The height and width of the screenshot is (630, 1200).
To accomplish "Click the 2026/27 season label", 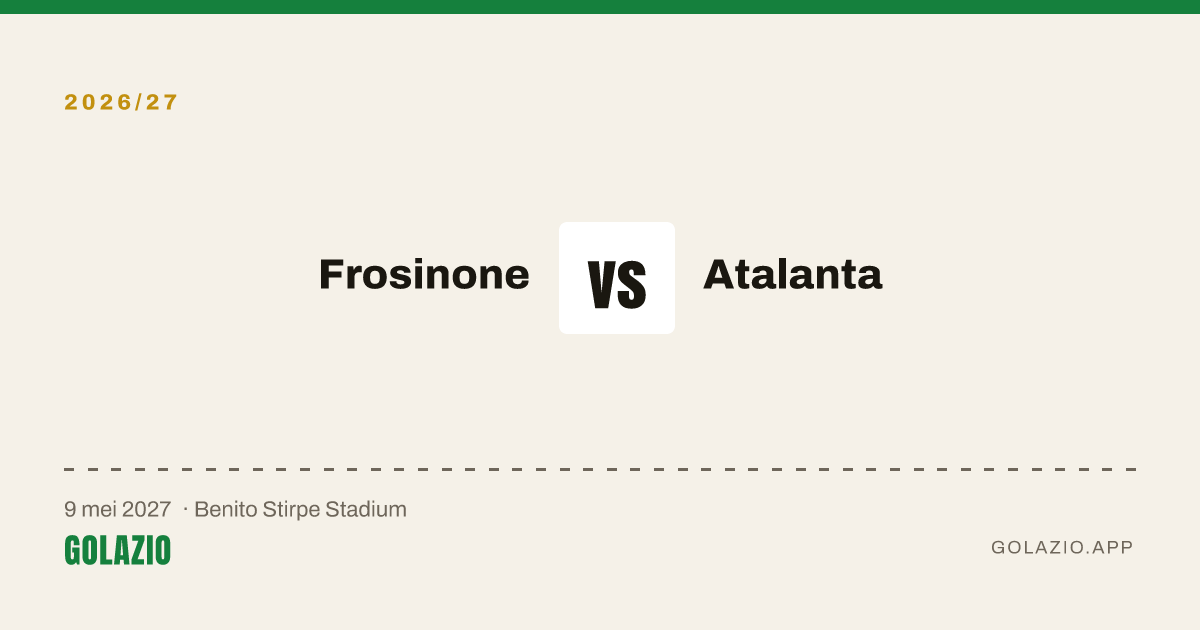I will (x=121, y=102).
